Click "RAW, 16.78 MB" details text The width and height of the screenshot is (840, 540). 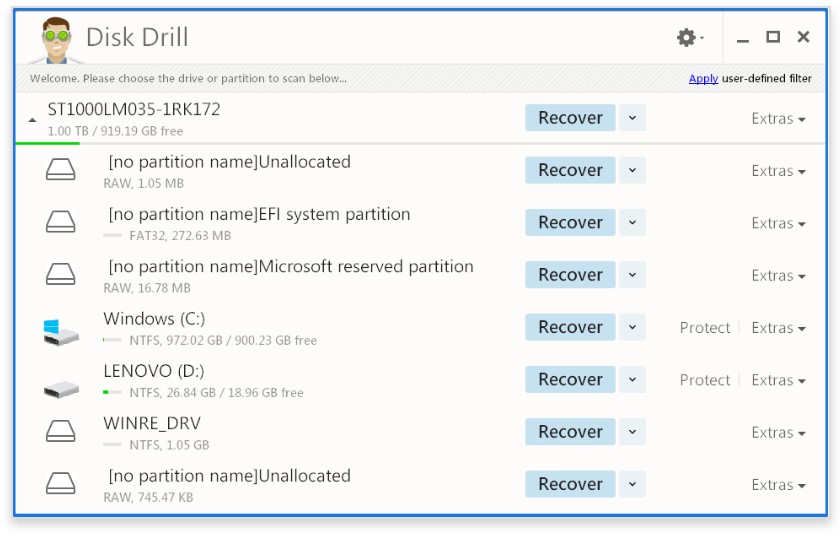147,288
